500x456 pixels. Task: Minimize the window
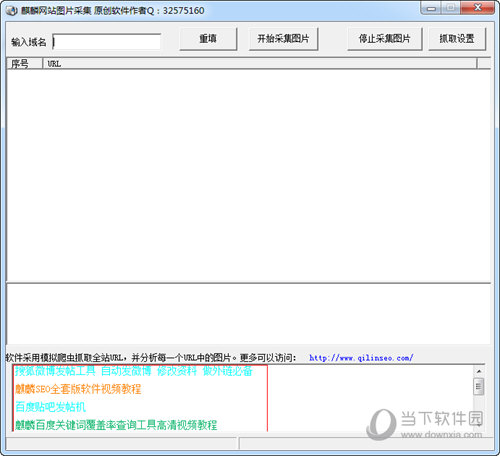pyautogui.click(x=431, y=8)
